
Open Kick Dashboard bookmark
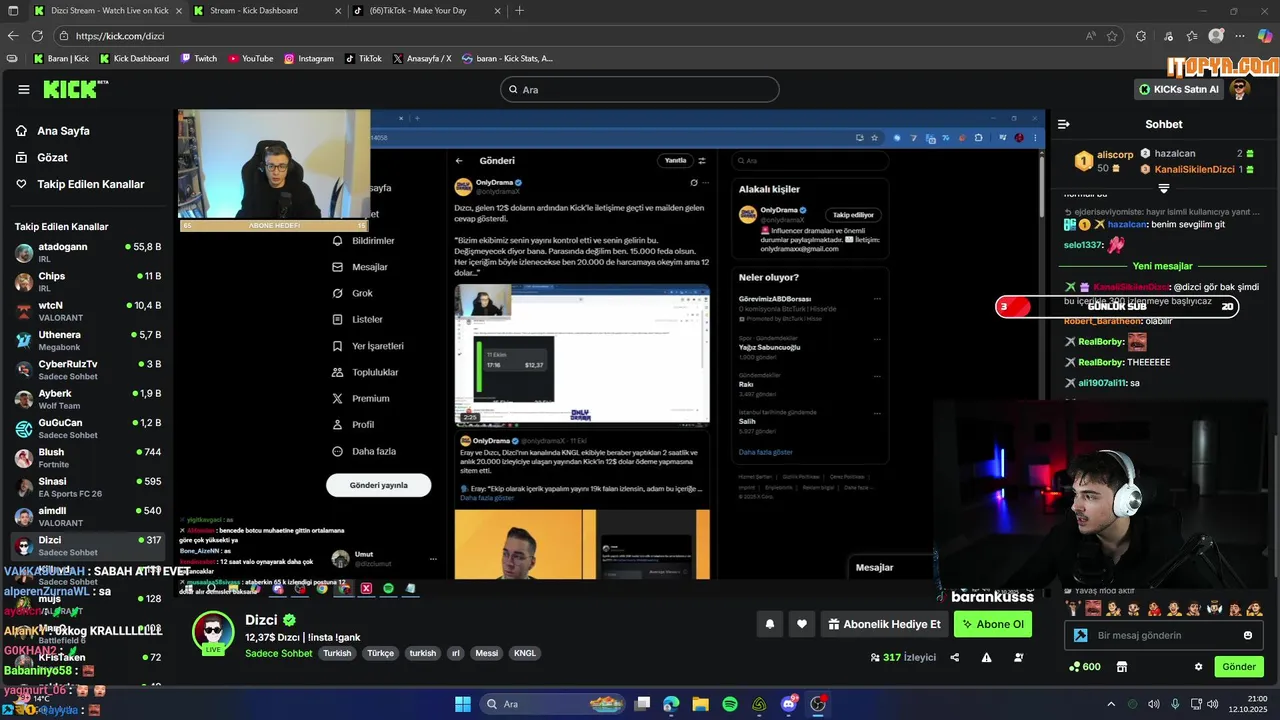click(134, 58)
